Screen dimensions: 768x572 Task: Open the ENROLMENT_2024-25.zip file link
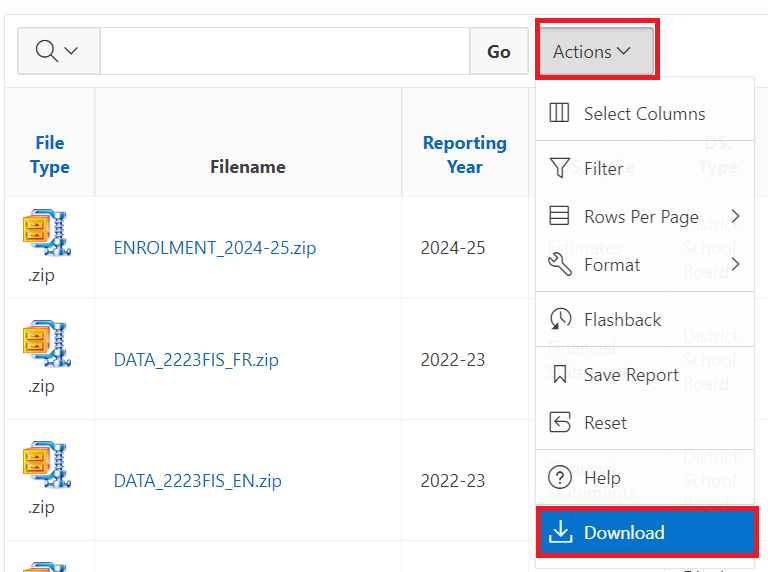tap(214, 248)
